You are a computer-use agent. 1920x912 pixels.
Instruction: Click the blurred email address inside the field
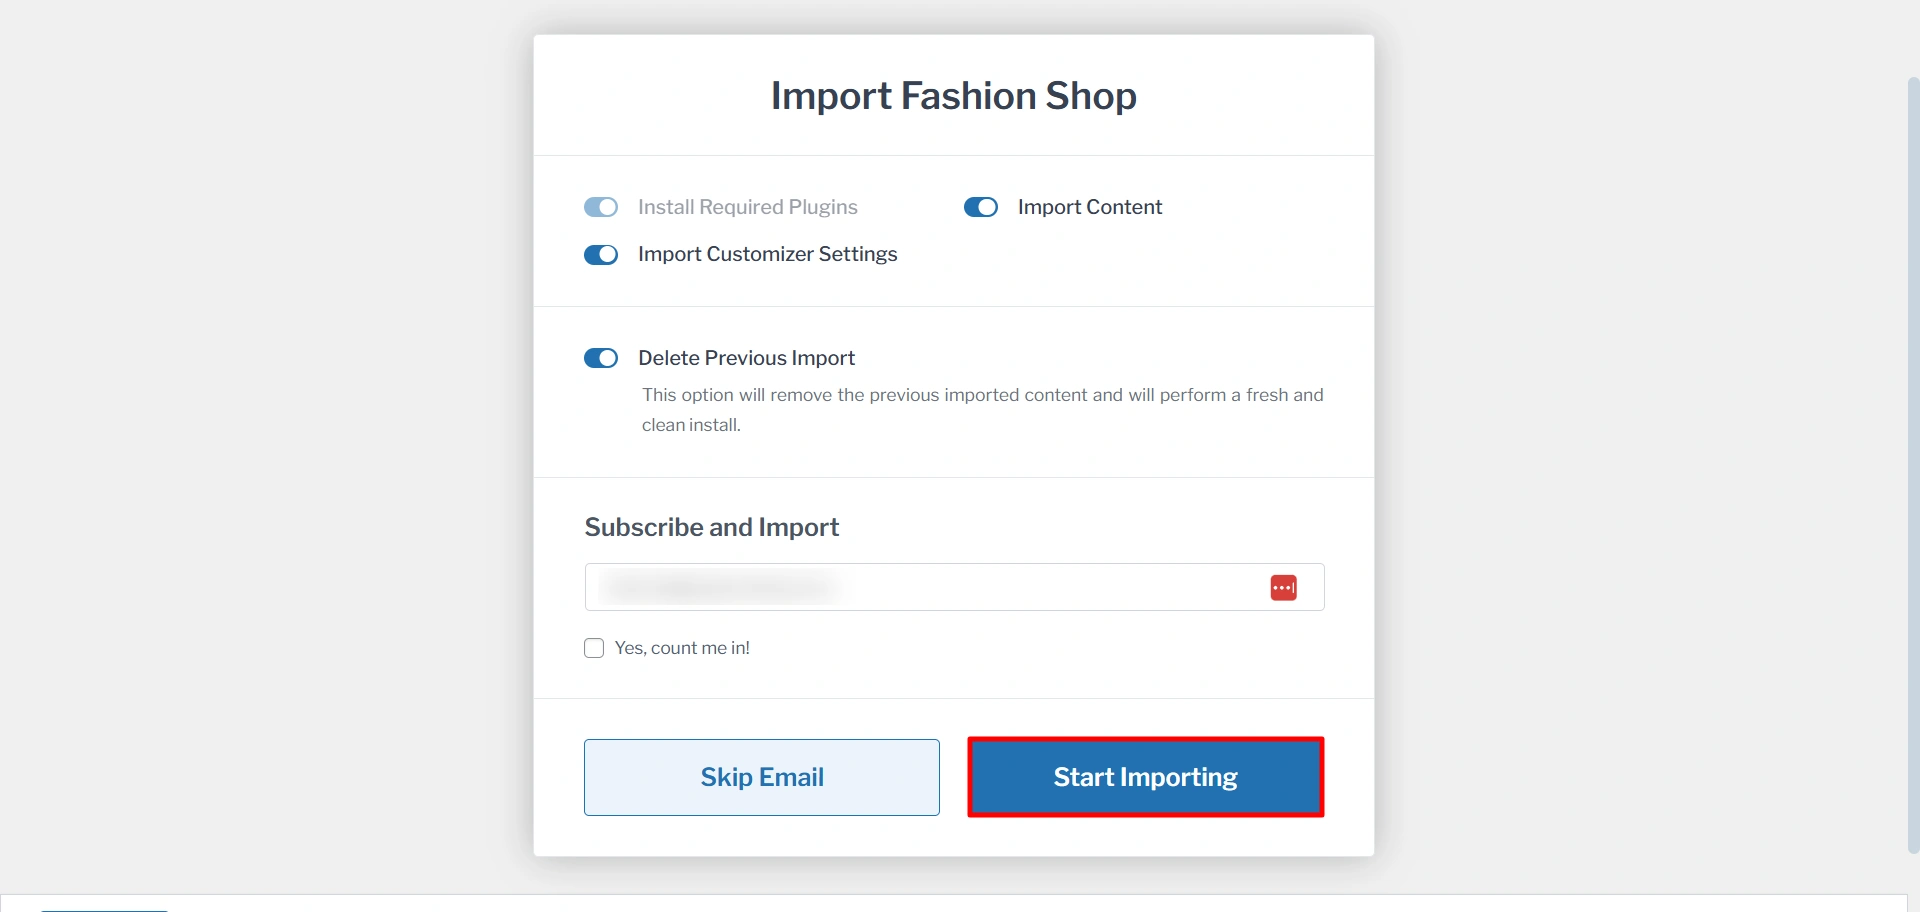720,587
